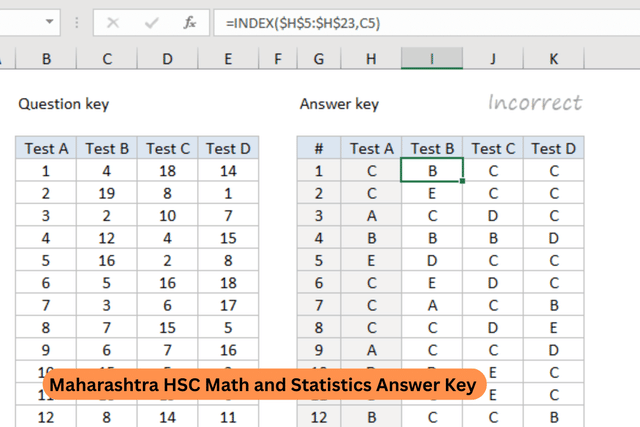Open Insert Function via the fx icon
Image resolution: width=640 pixels, height=427 pixels.
click(189, 23)
